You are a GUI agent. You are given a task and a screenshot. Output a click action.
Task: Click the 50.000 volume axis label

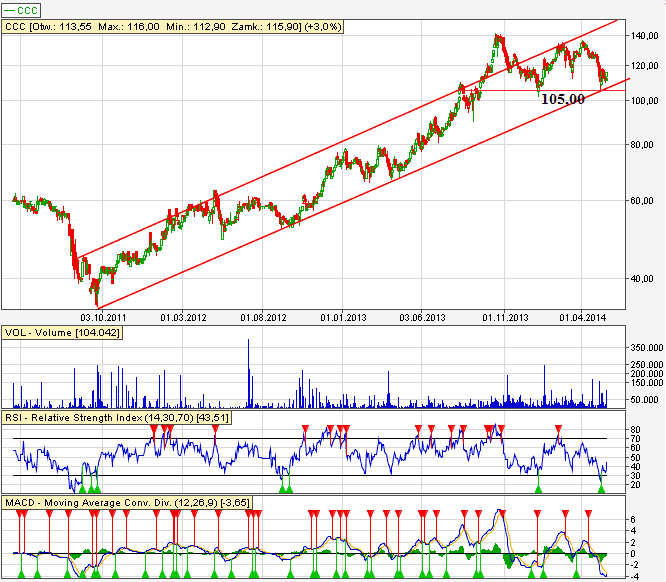(x=644, y=400)
